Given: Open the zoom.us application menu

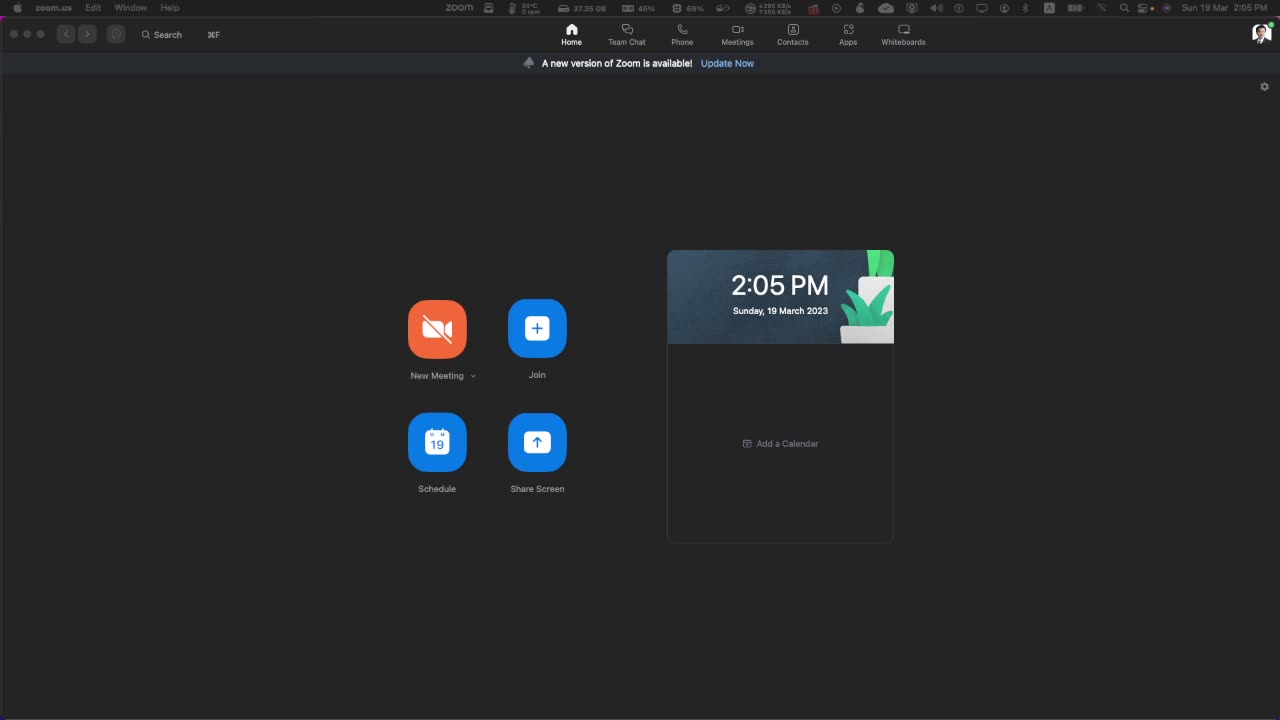Looking at the screenshot, I should [53, 8].
